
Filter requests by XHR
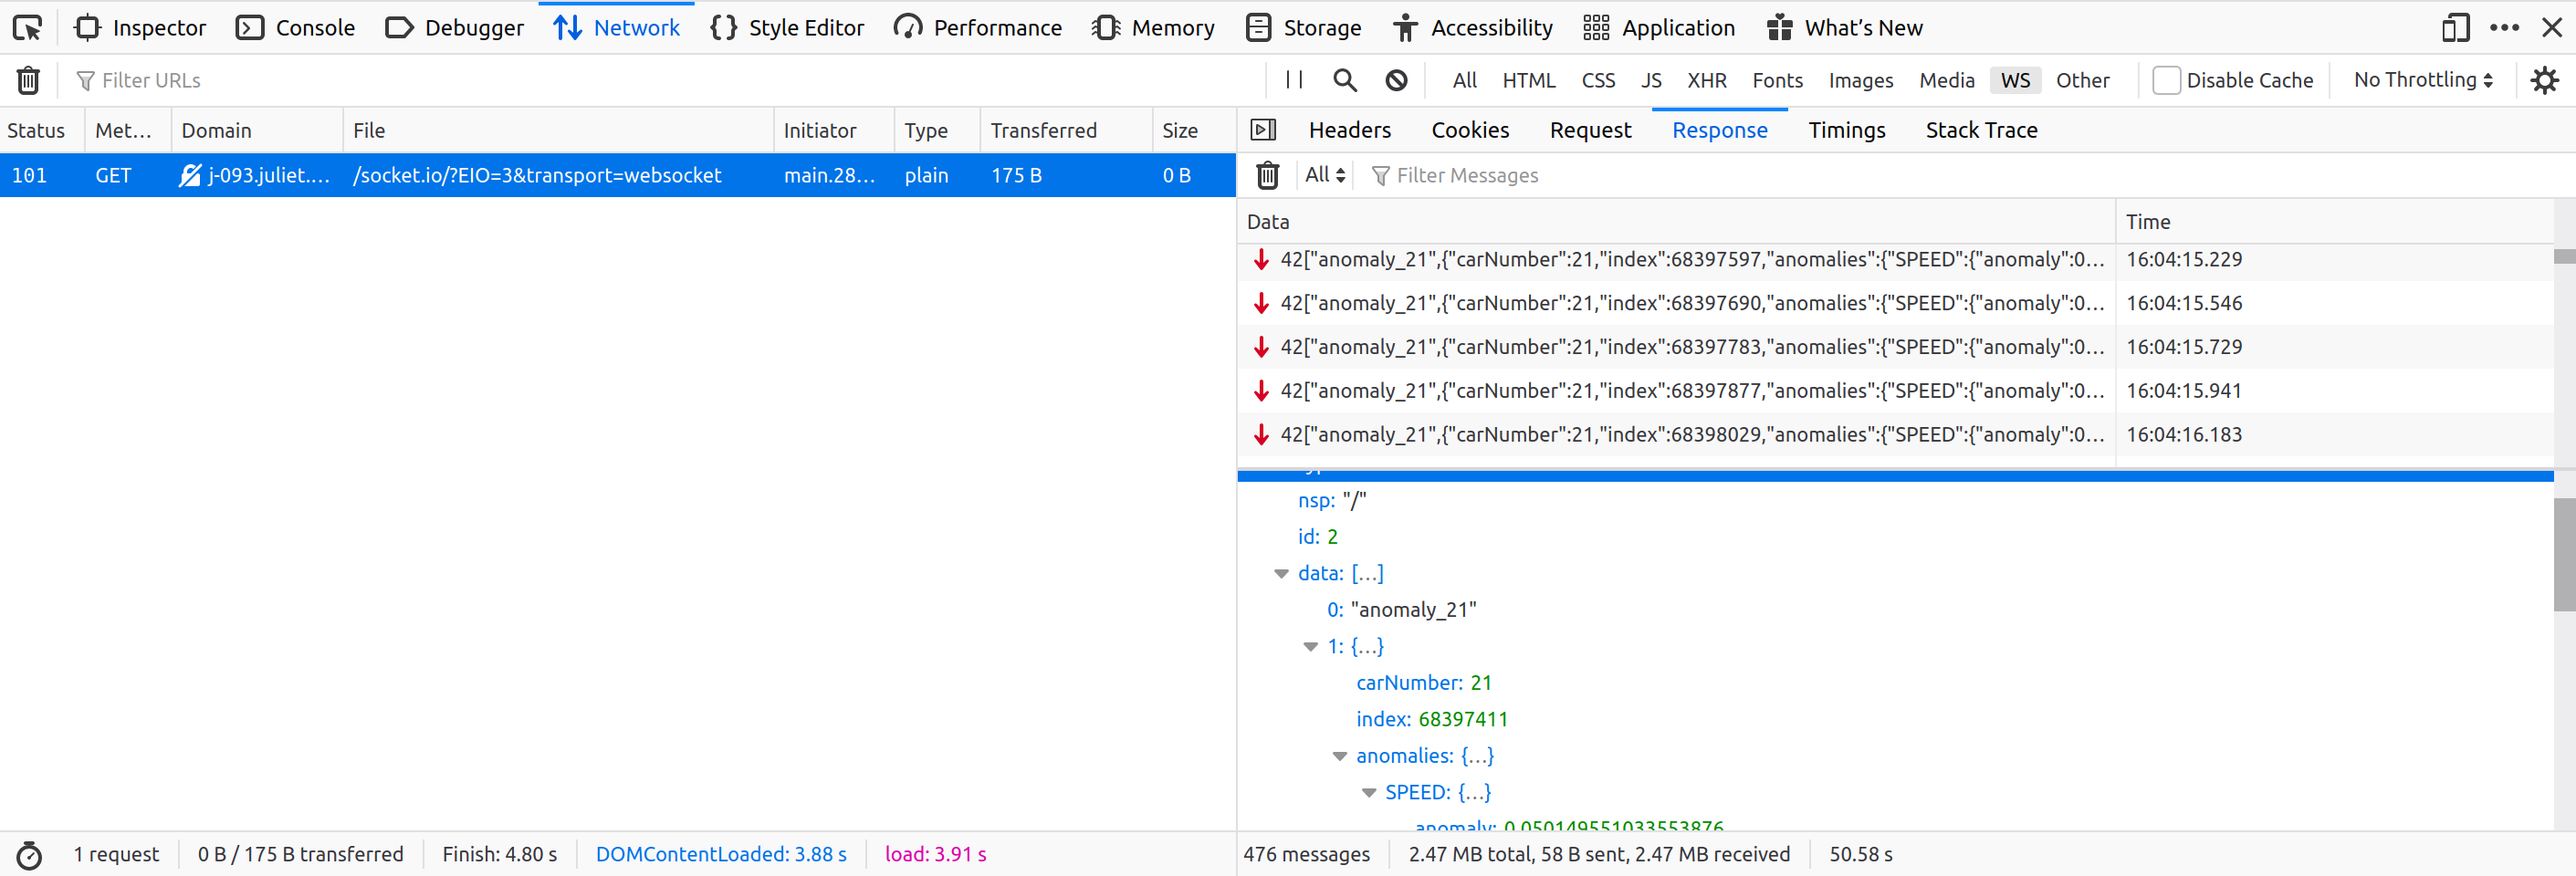[x=1706, y=80]
